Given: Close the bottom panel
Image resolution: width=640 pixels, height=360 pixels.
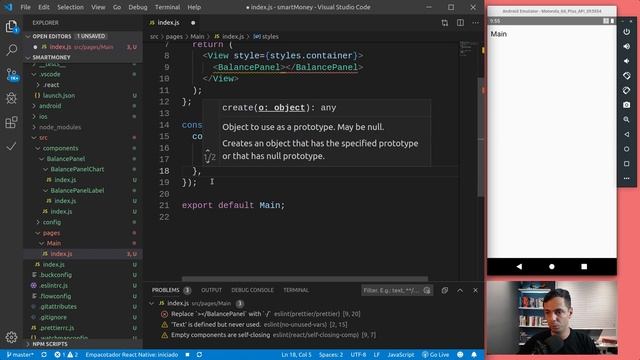Looking at the screenshot, I should point(476,290).
